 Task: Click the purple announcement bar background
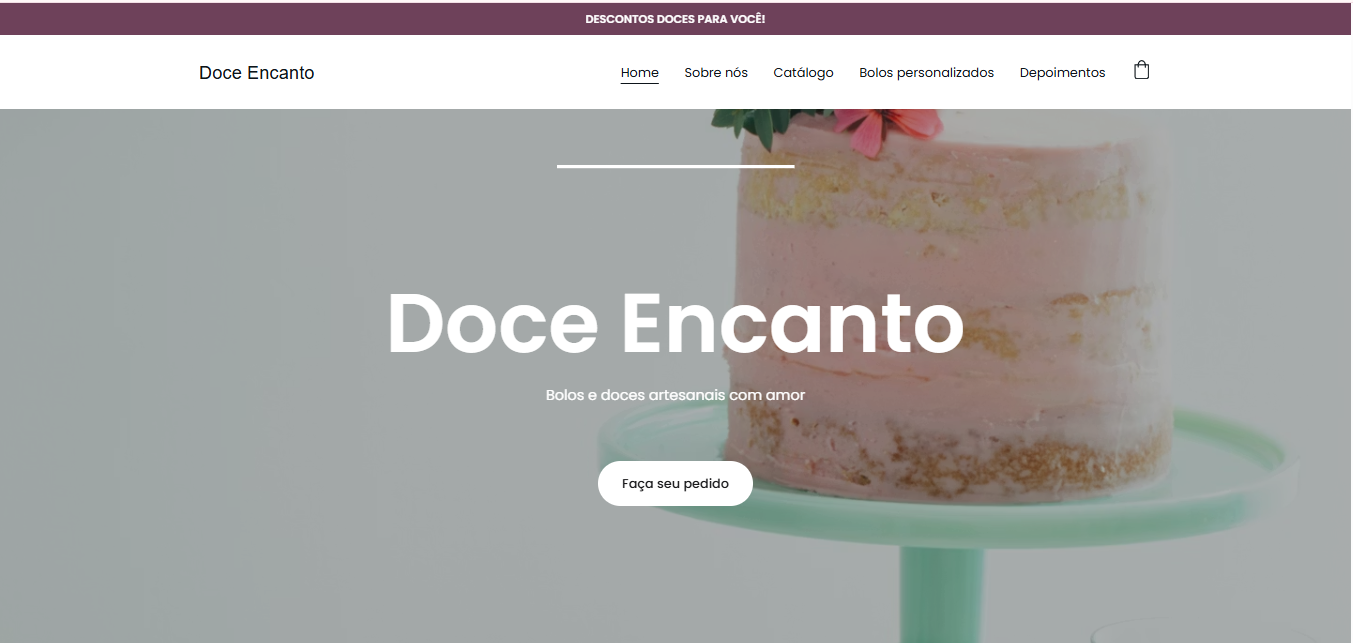point(300,19)
